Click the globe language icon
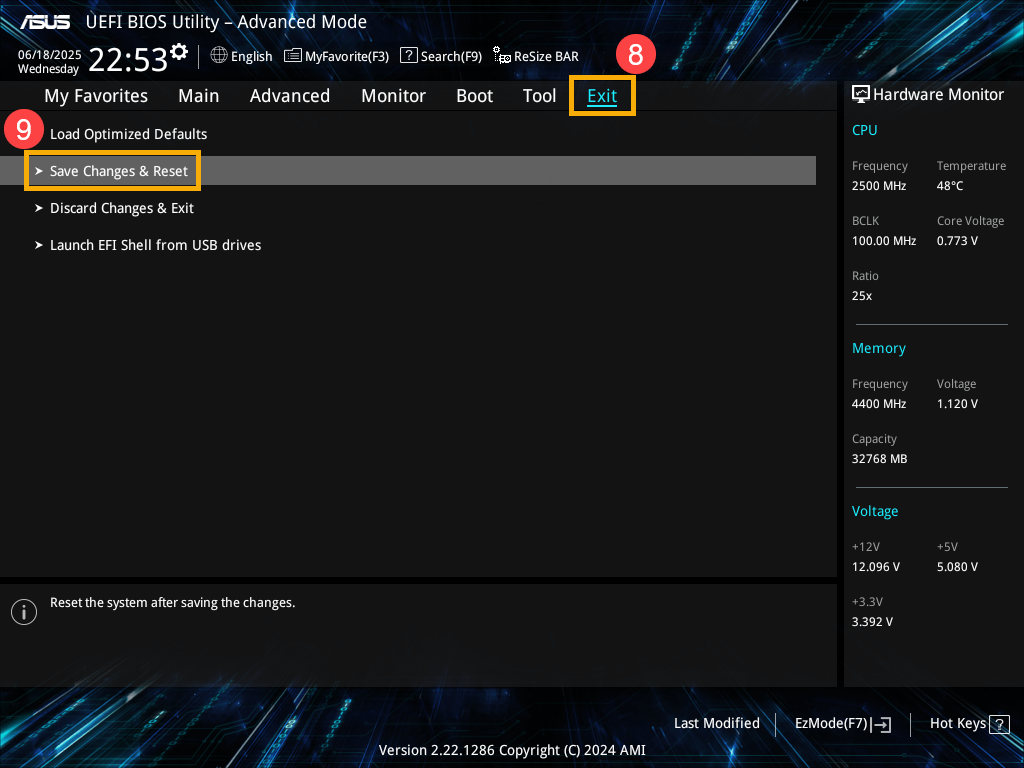The image size is (1024, 768). pyautogui.click(x=219, y=56)
